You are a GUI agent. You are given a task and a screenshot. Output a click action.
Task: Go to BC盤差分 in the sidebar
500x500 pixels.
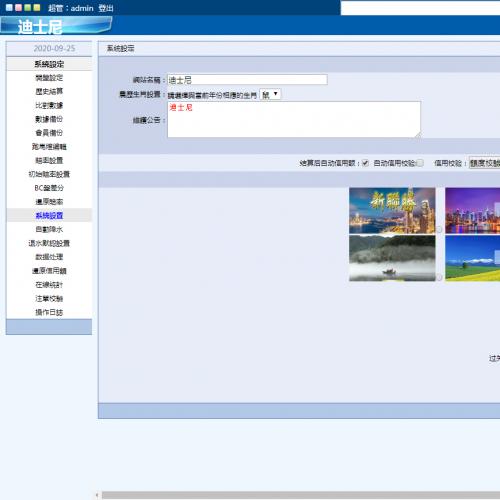coord(49,188)
